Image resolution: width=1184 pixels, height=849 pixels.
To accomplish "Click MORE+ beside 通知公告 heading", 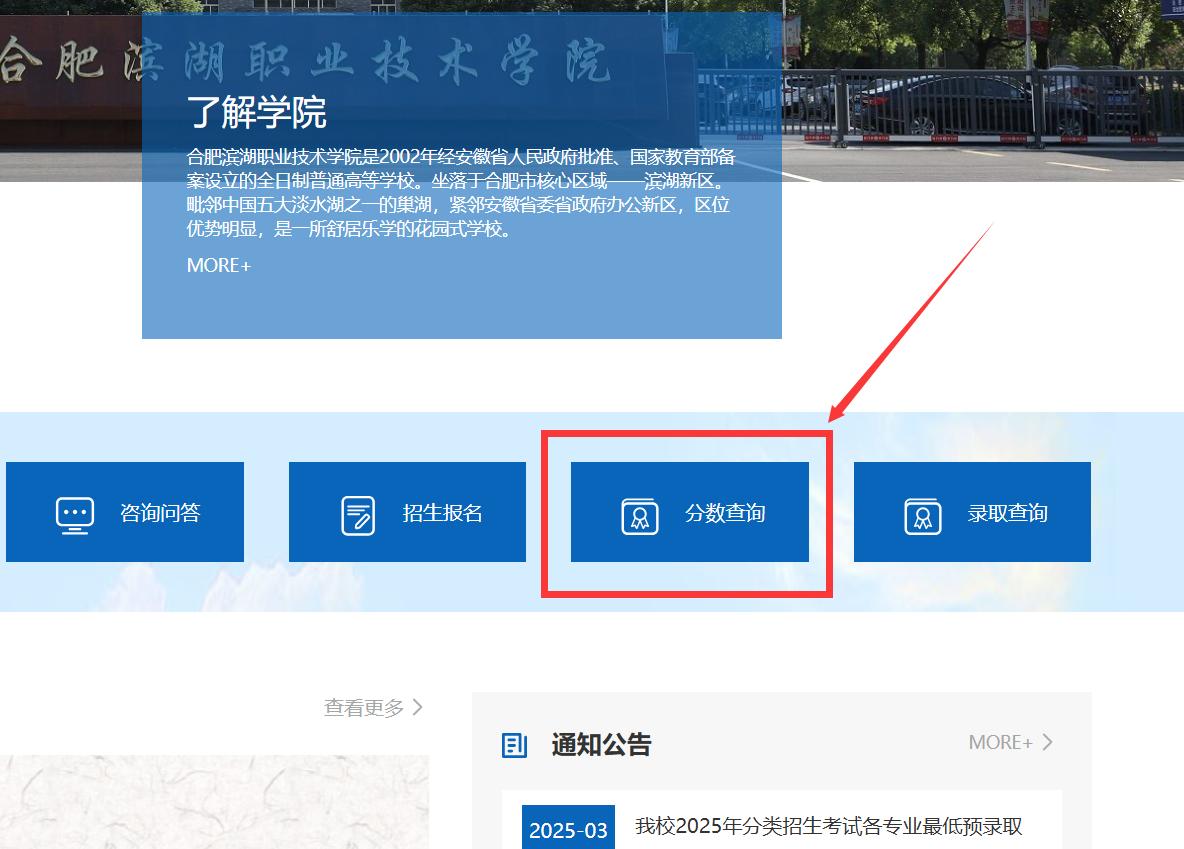I will (x=1001, y=742).
